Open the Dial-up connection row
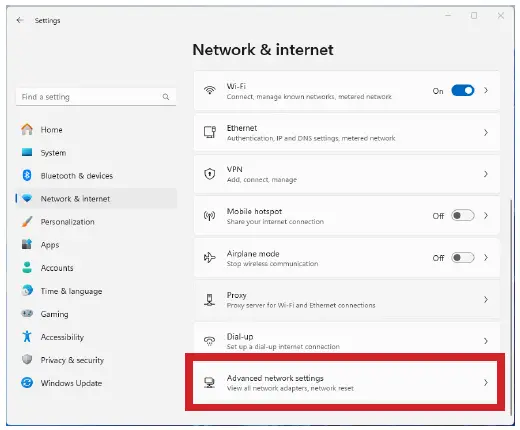The image size is (520, 430). click(347, 341)
